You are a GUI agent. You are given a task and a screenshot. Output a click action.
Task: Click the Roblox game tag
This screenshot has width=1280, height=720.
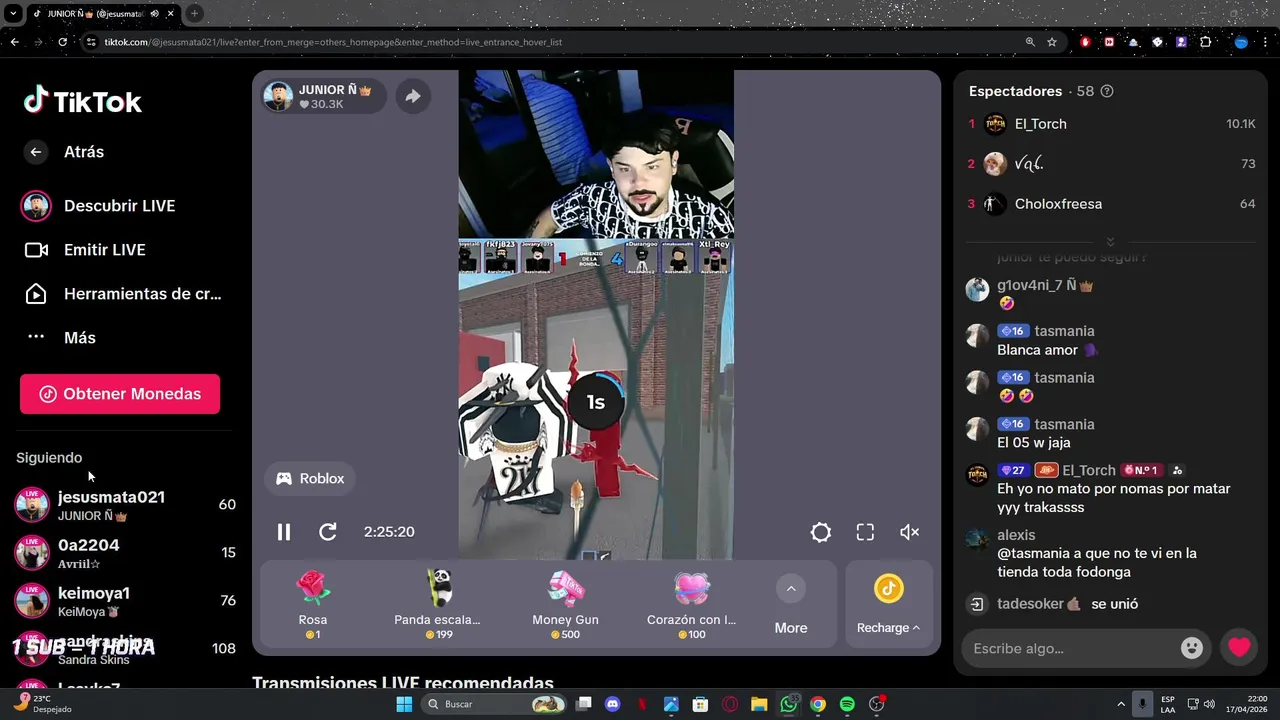(310, 479)
